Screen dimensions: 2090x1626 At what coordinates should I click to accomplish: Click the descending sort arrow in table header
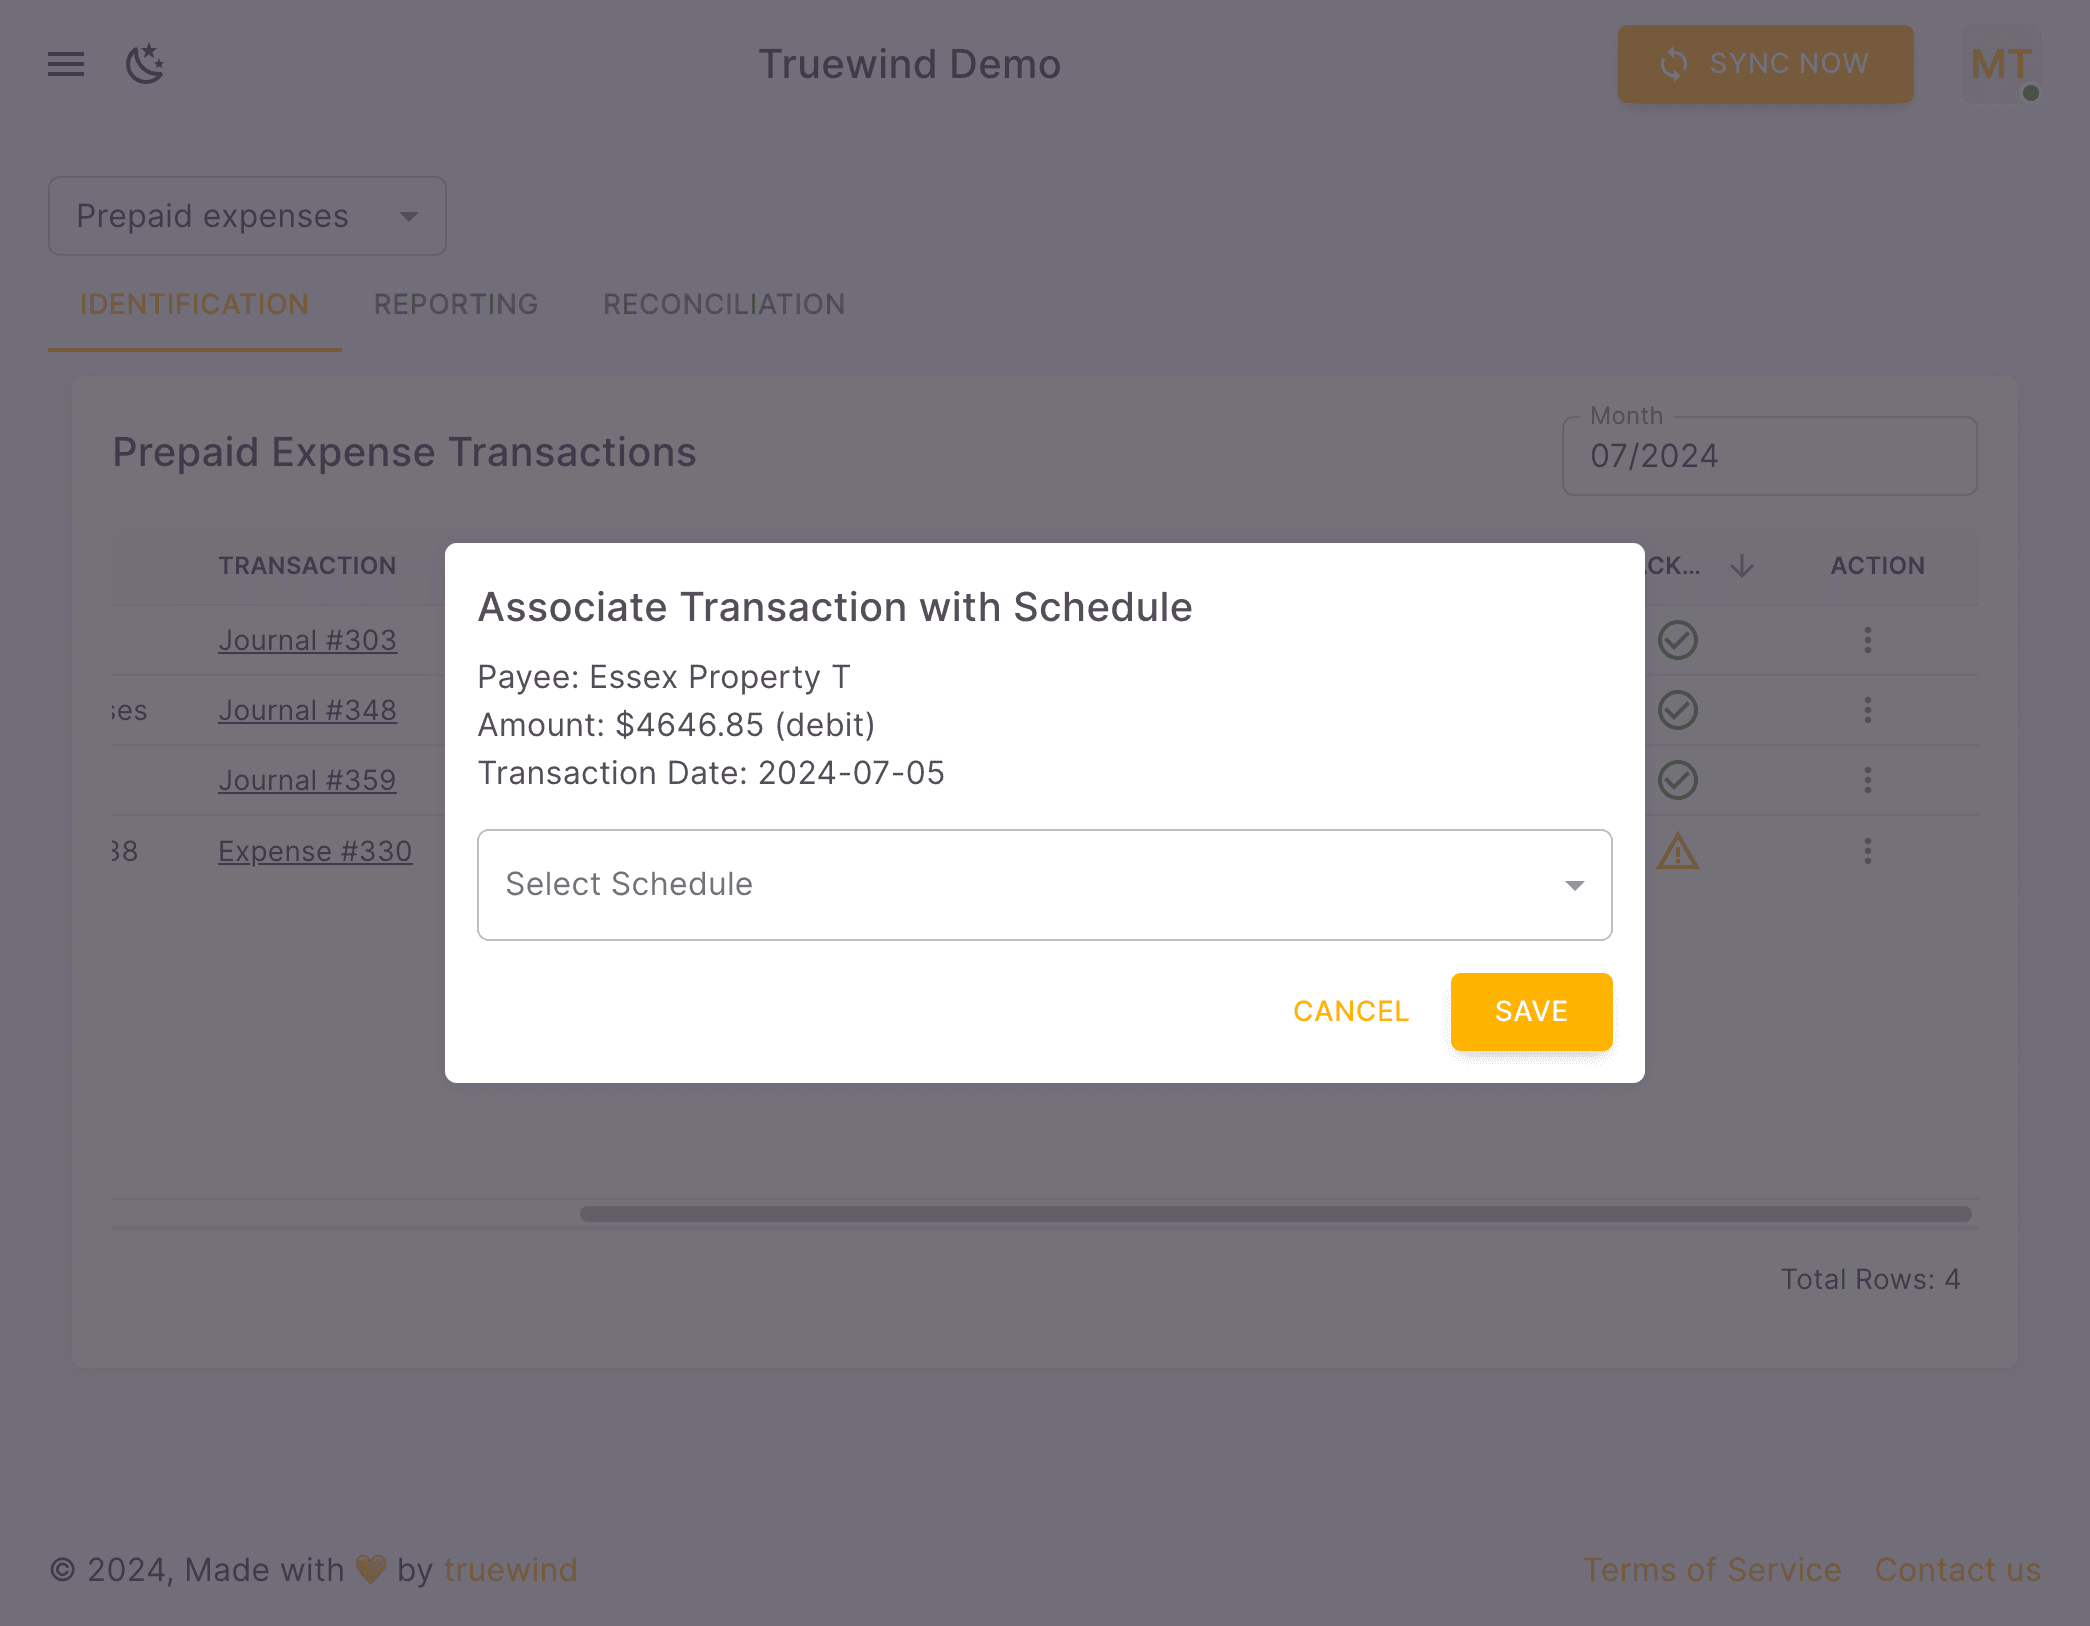point(1741,565)
